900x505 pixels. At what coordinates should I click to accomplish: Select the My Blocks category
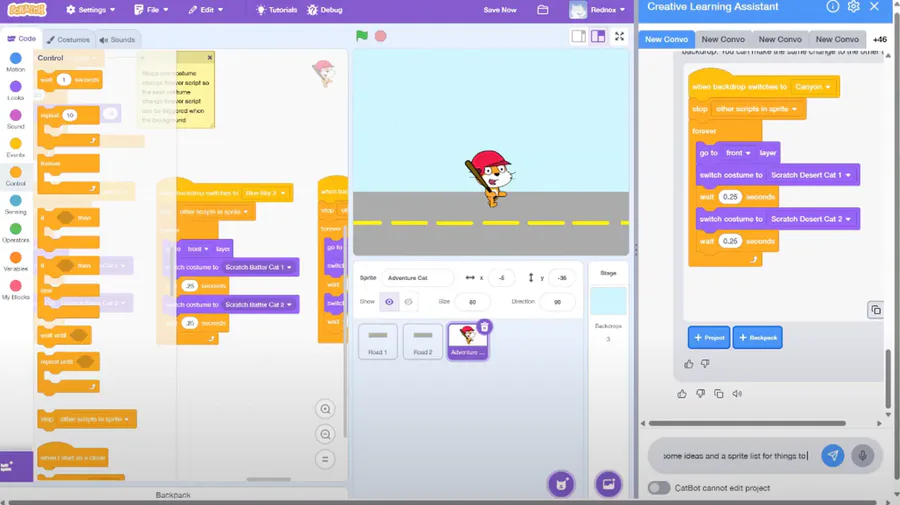tap(15, 290)
